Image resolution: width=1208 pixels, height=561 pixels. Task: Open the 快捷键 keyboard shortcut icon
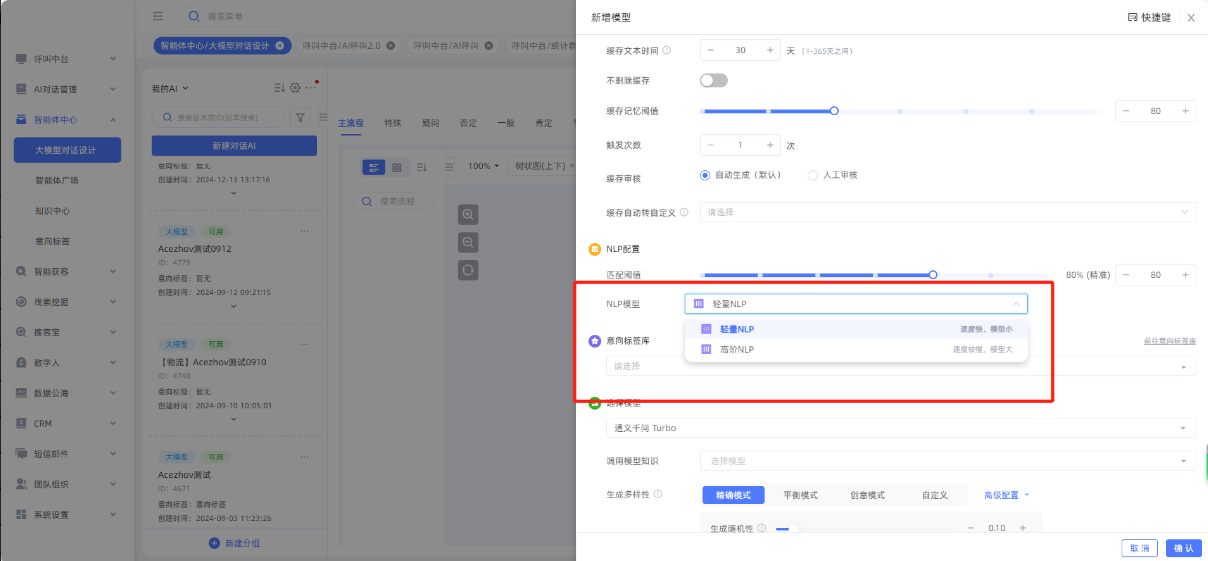point(1132,18)
